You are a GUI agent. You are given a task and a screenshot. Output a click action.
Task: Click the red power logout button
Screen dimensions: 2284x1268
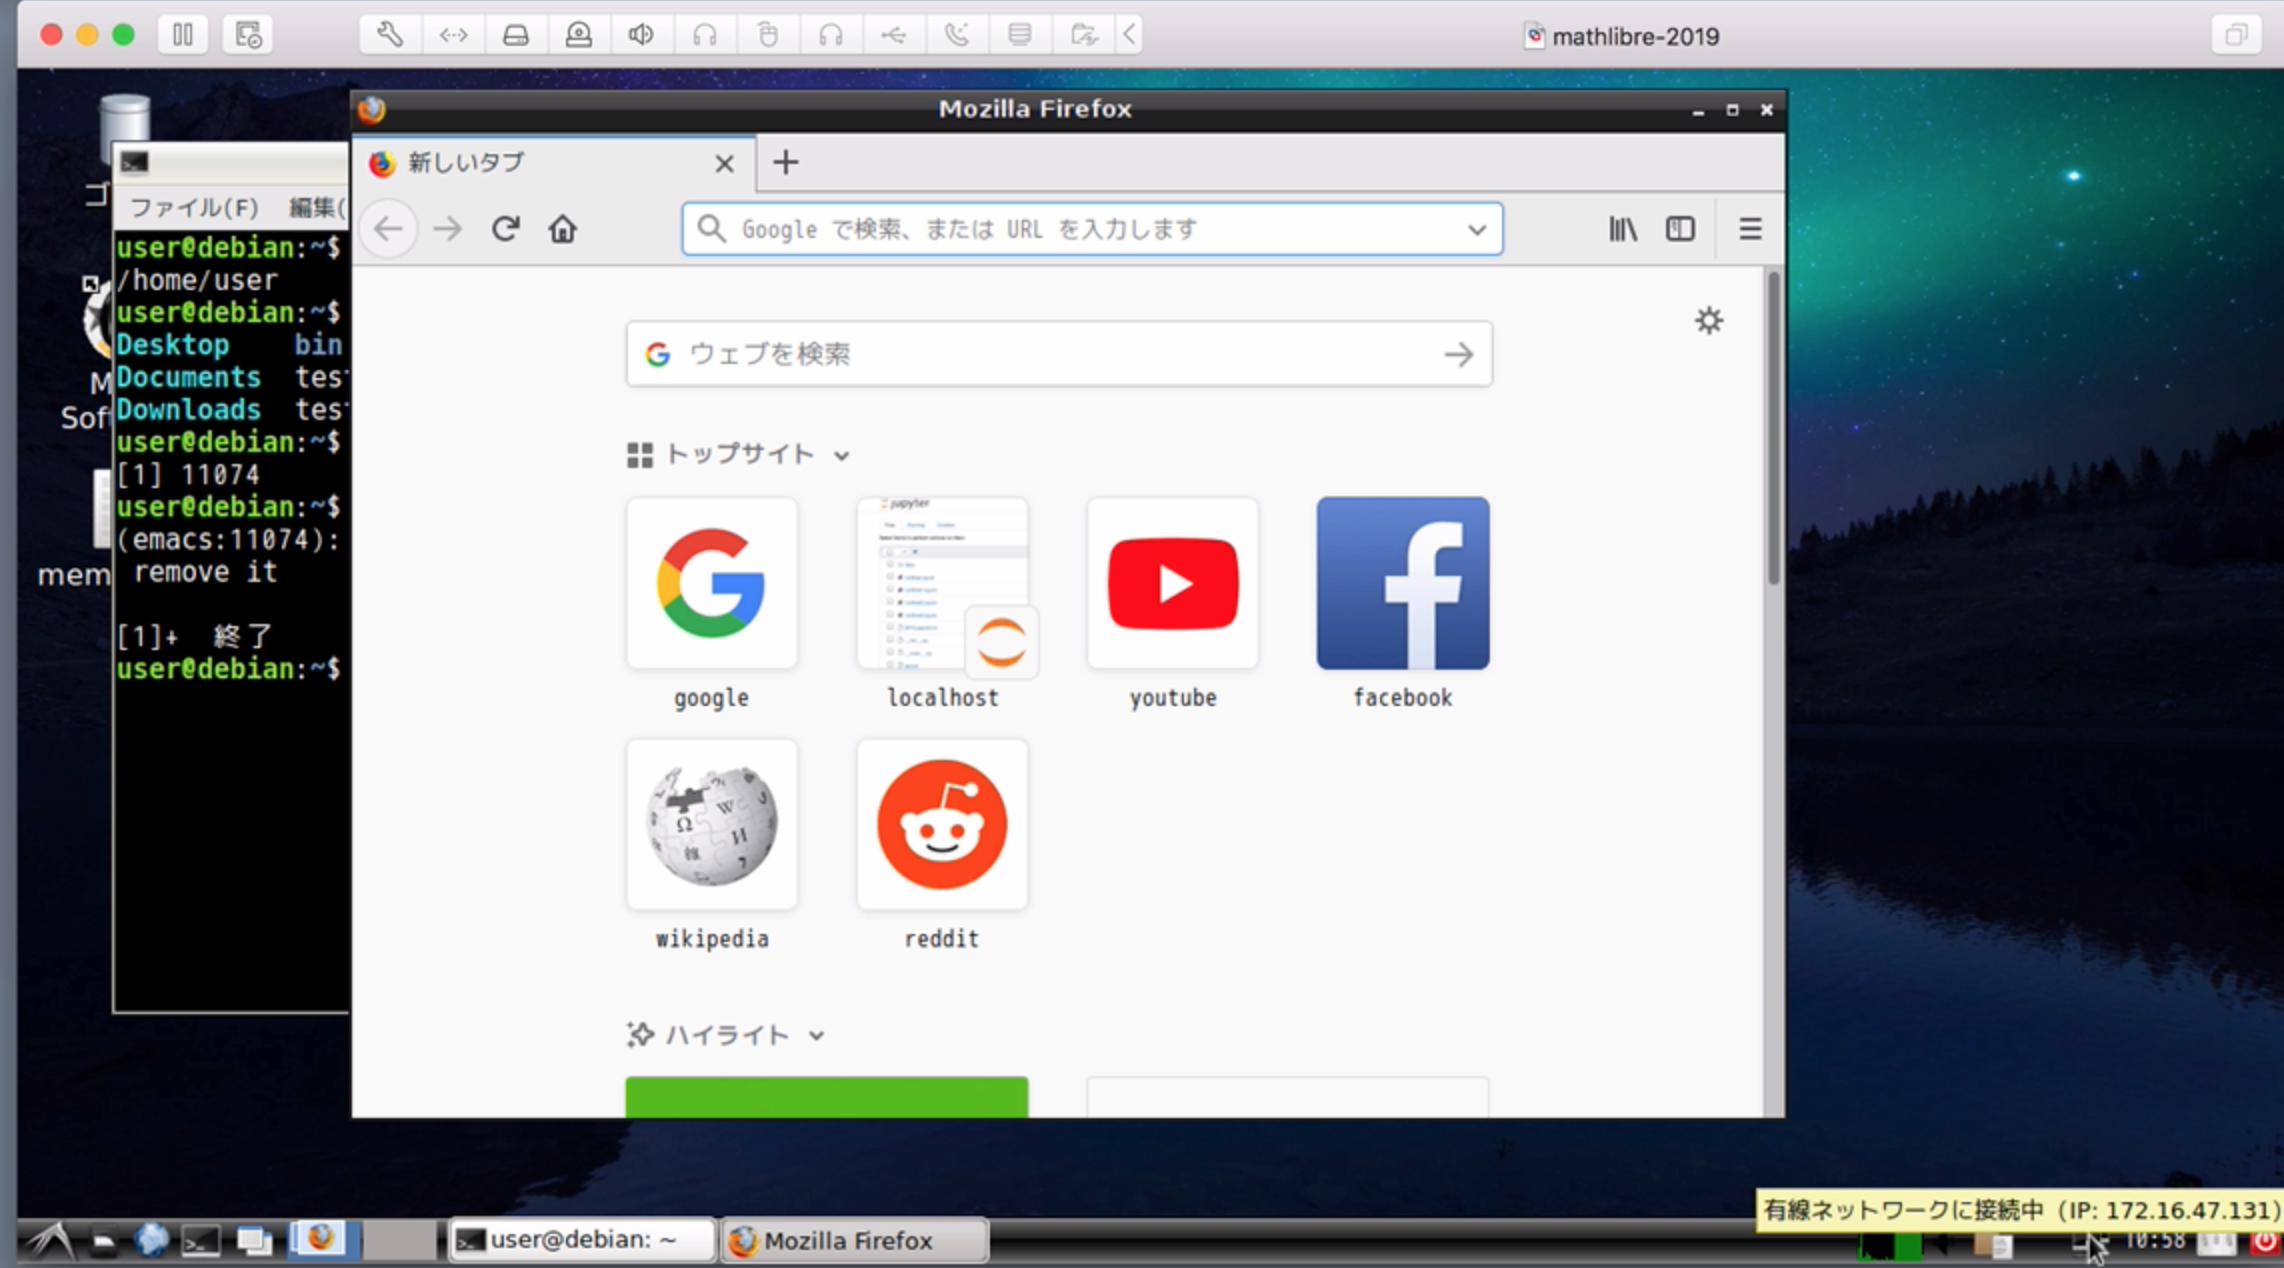click(2264, 1242)
